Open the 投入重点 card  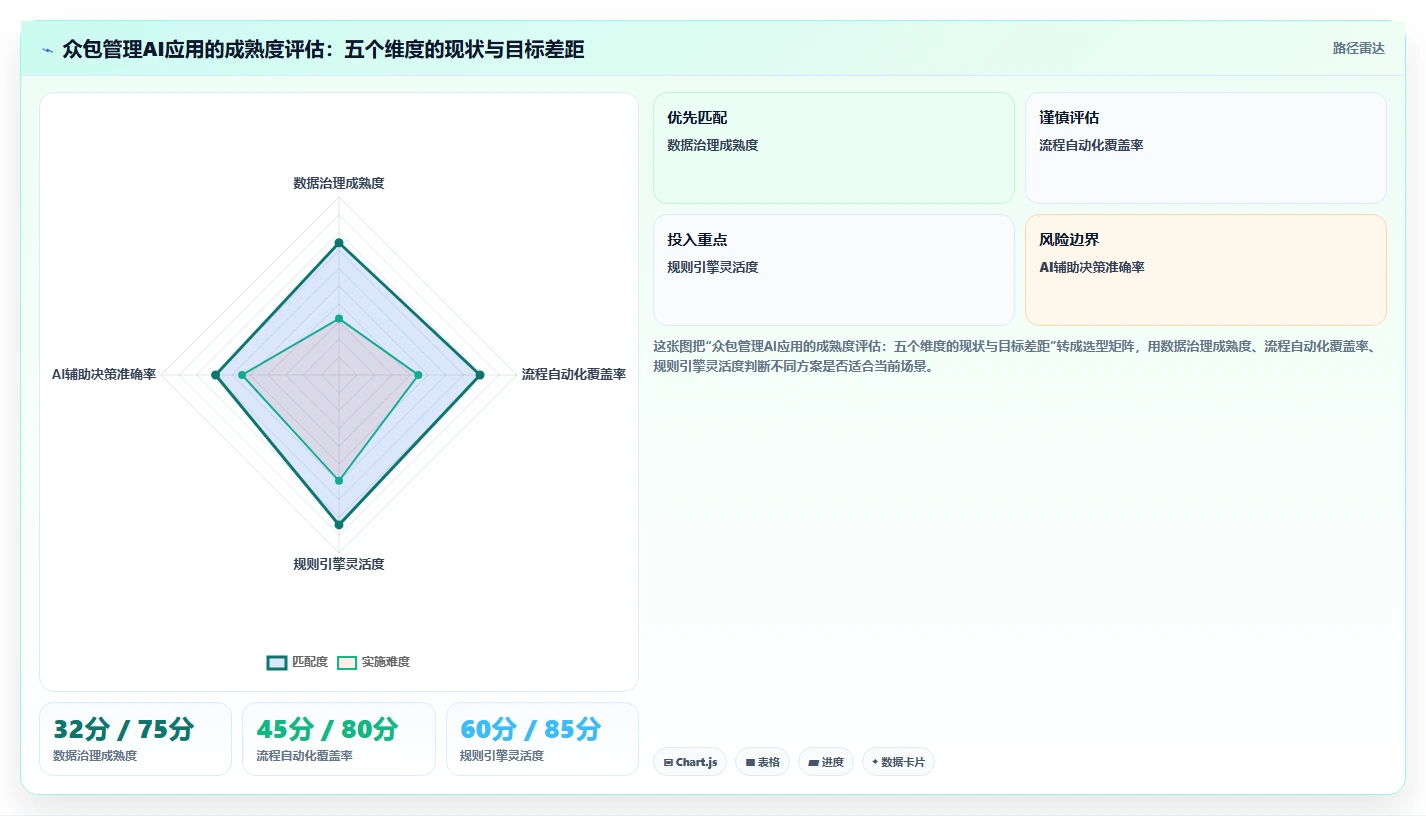click(834, 270)
